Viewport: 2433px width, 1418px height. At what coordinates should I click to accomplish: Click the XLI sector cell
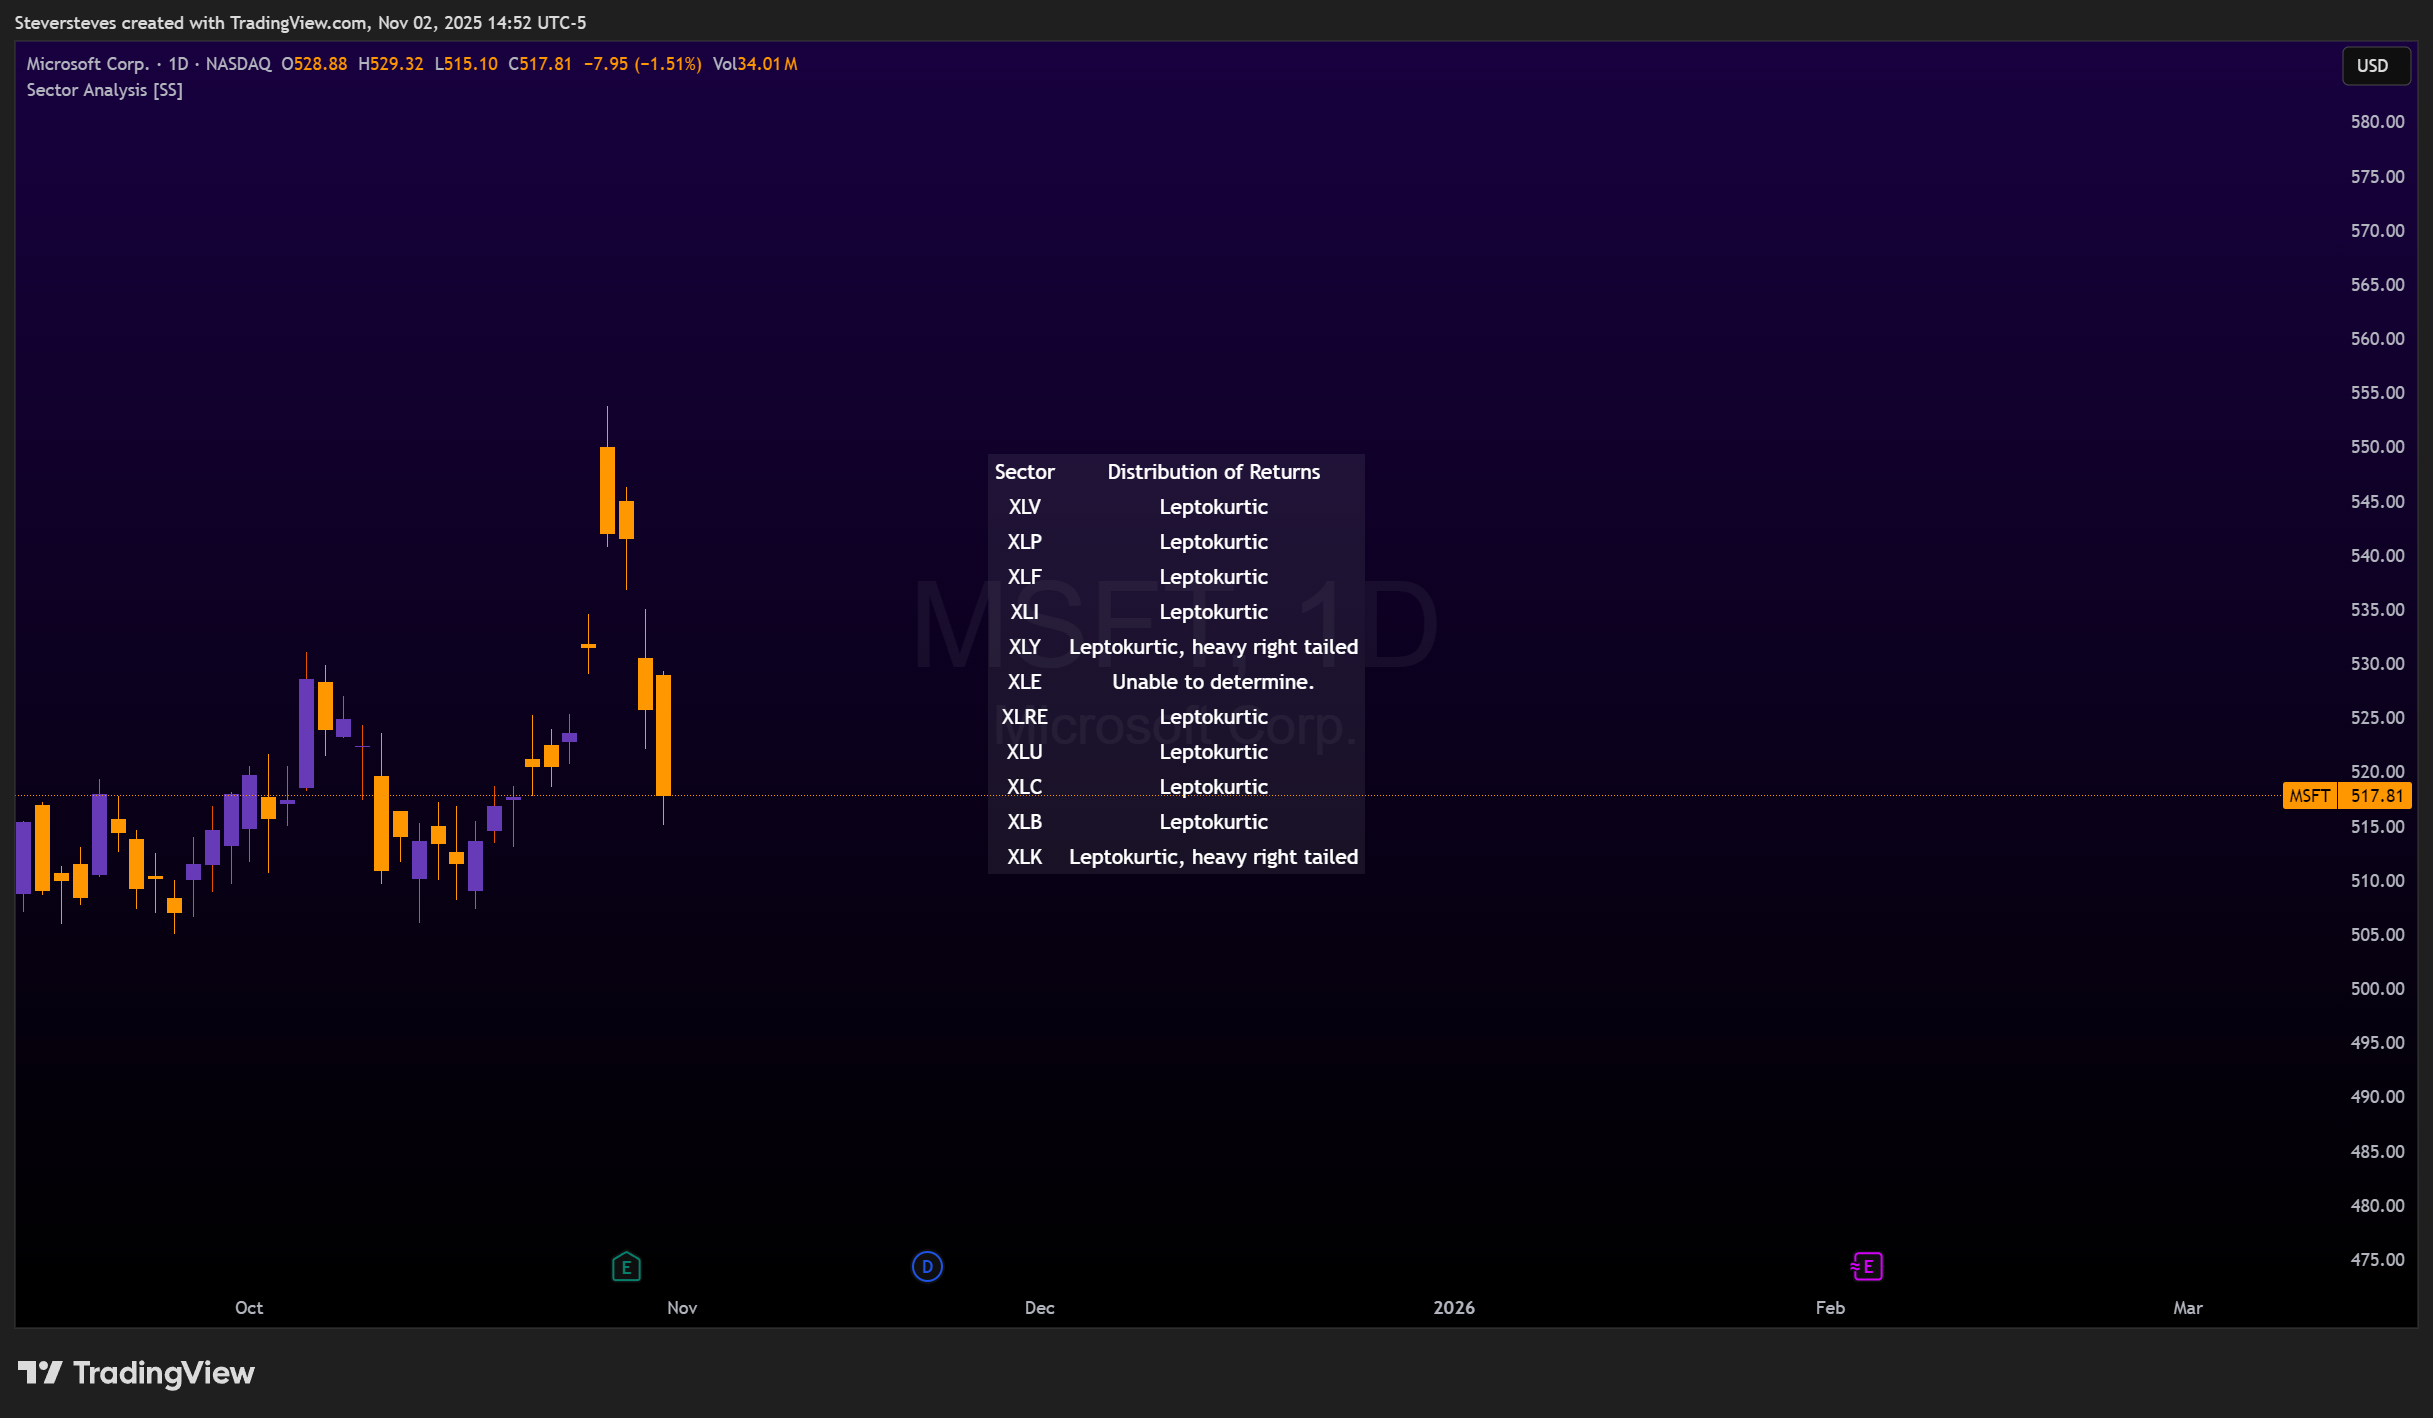click(1024, 612)
